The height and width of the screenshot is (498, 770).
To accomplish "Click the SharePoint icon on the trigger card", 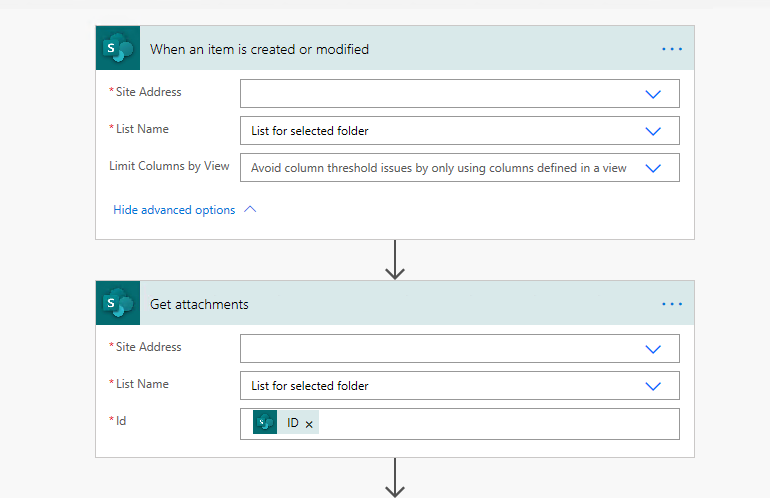I will click(x=118, y=49).
